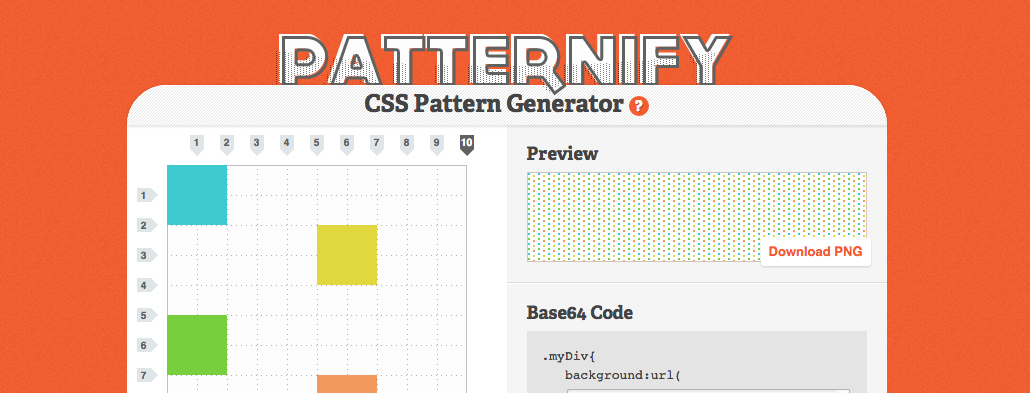Click the orange block in the grid
The image size is (1030, 393).
pyautogui.click(x=347, y=384)
